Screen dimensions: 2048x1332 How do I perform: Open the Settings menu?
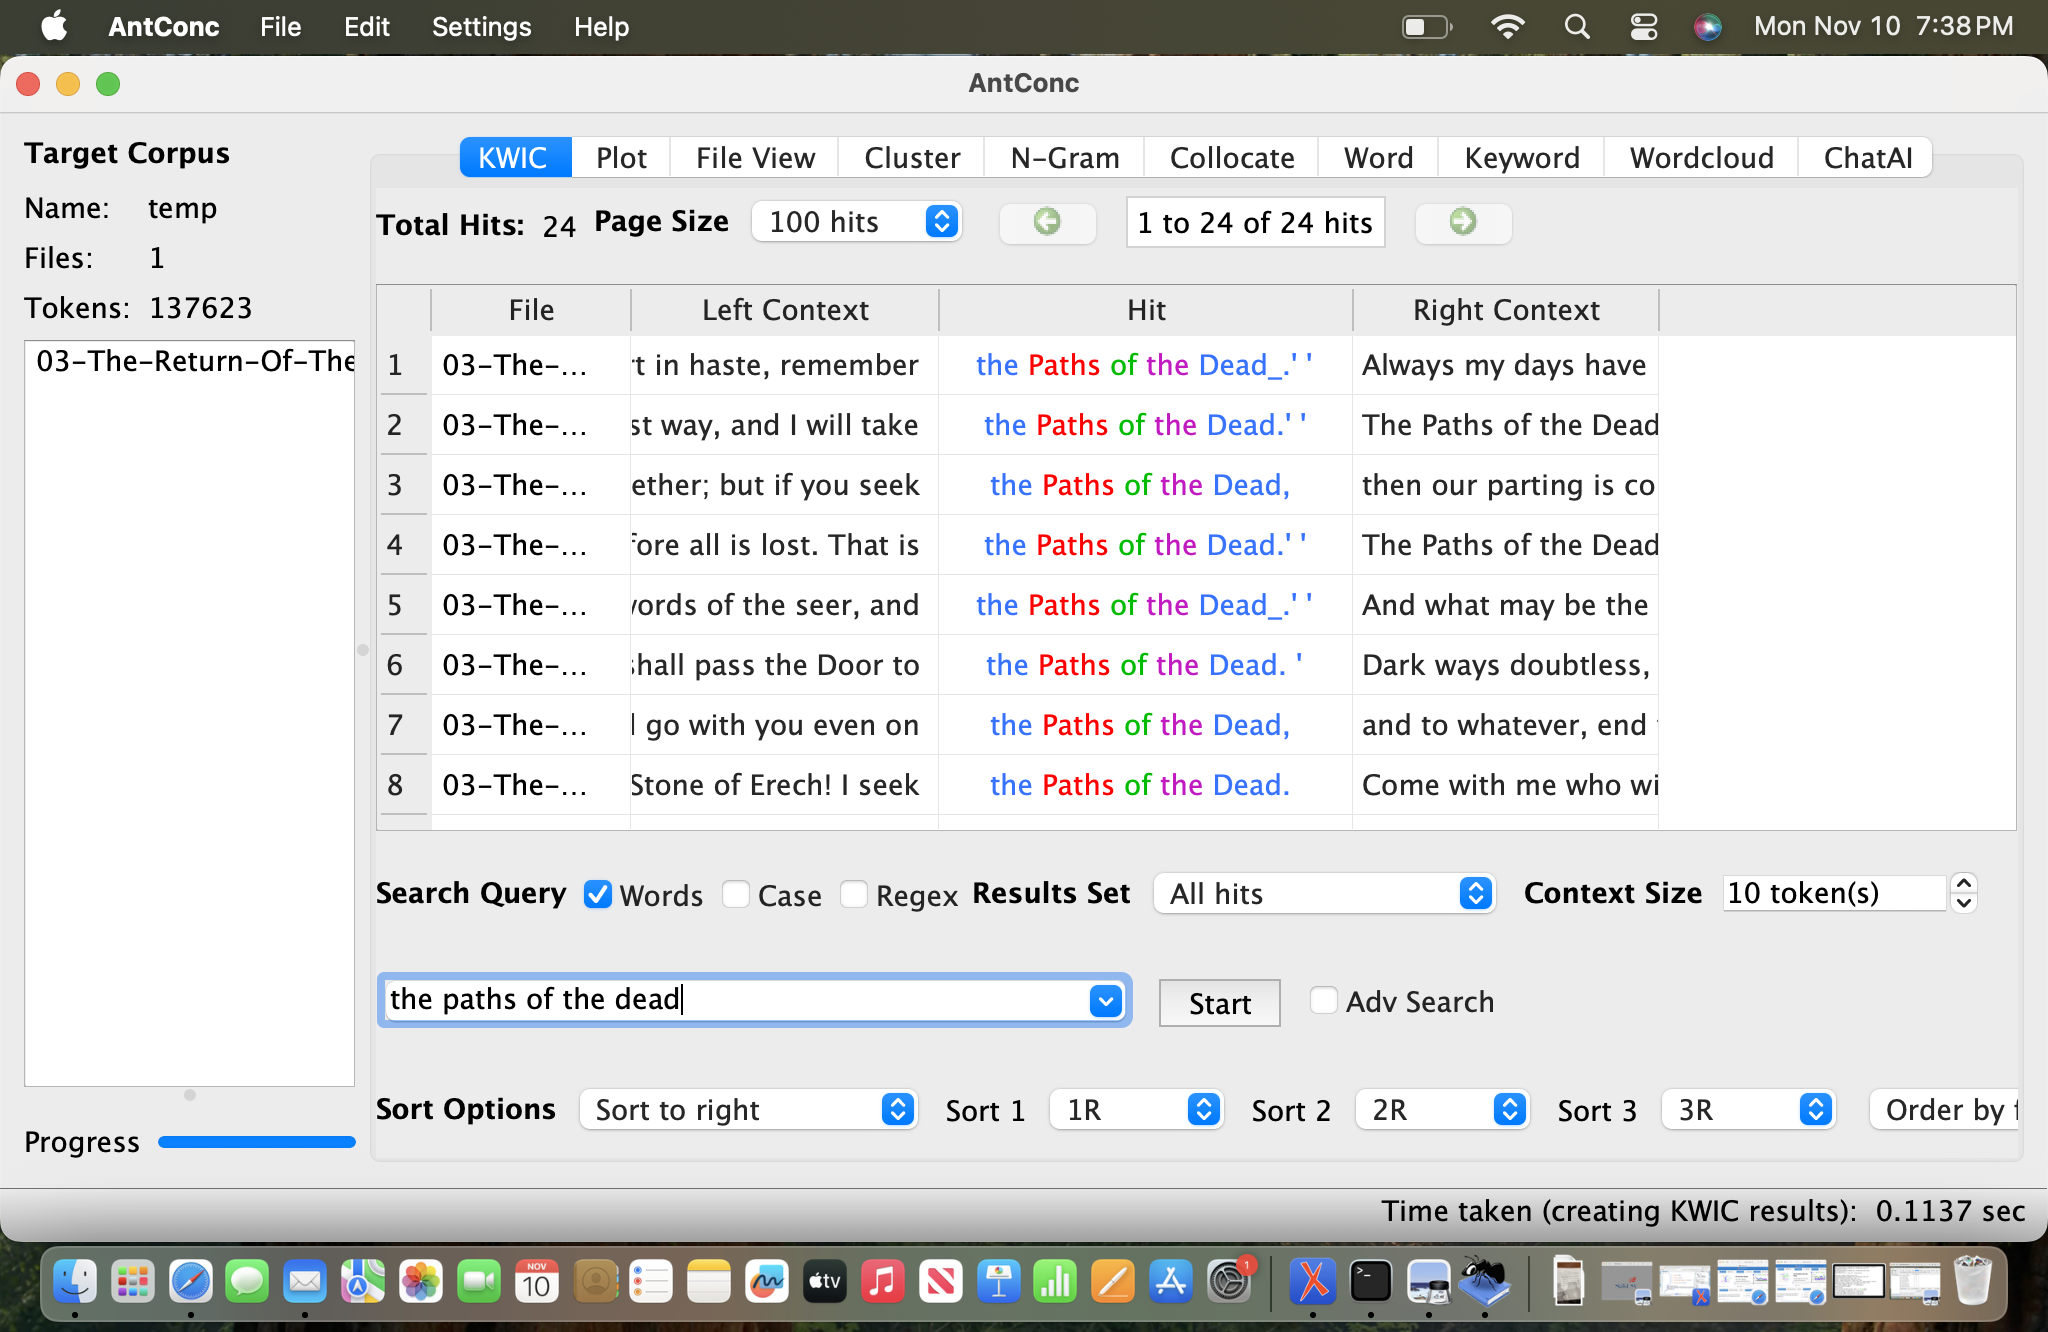click(481, 27)
